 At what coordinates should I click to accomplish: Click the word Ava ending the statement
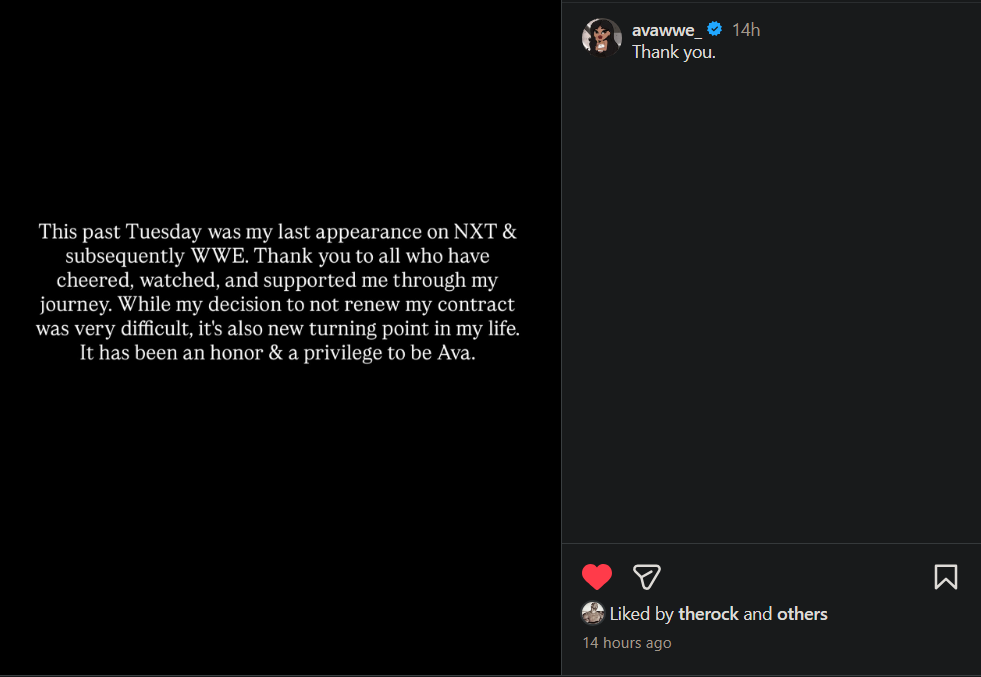click(x=455, y=354)
